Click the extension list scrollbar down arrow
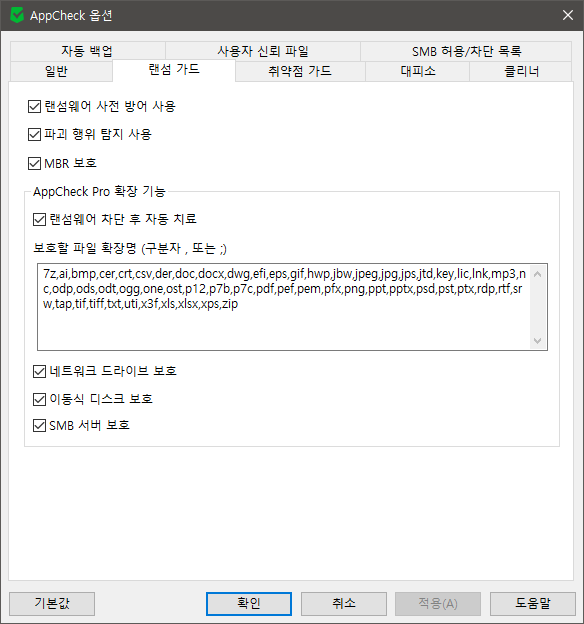The image size is (584, 624). tap(538, 341)
